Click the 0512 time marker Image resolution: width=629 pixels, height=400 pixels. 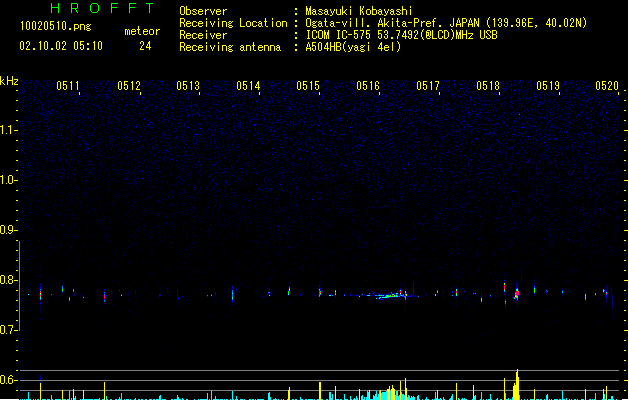[x=129, y=85]
